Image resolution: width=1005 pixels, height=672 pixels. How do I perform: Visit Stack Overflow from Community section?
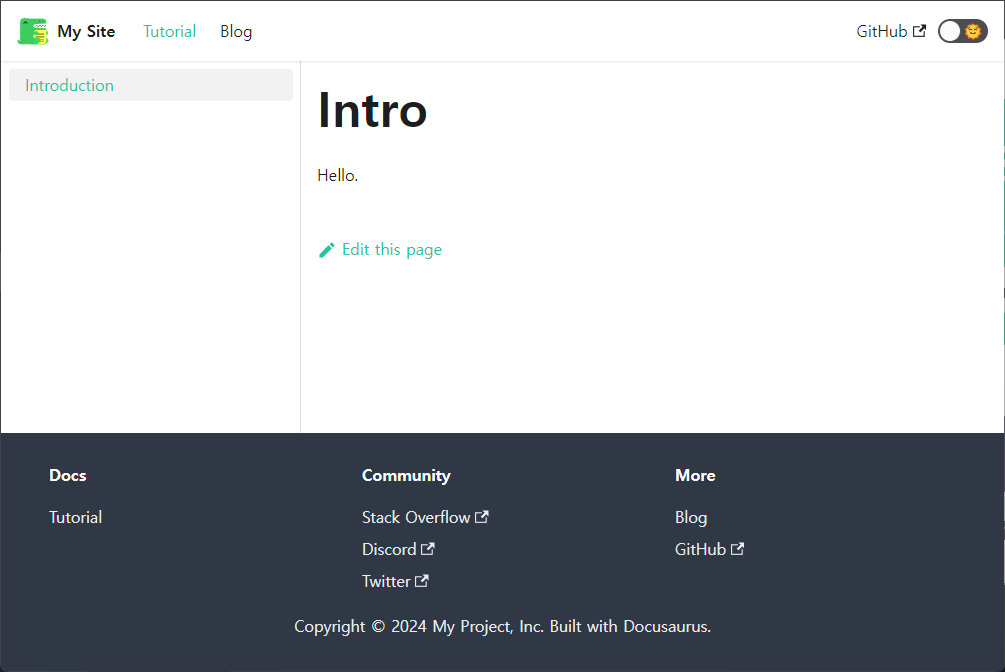[x=415, y=517]
